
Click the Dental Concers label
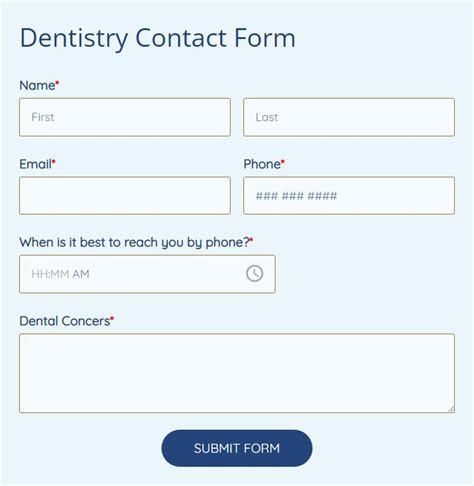coord(65,321)
